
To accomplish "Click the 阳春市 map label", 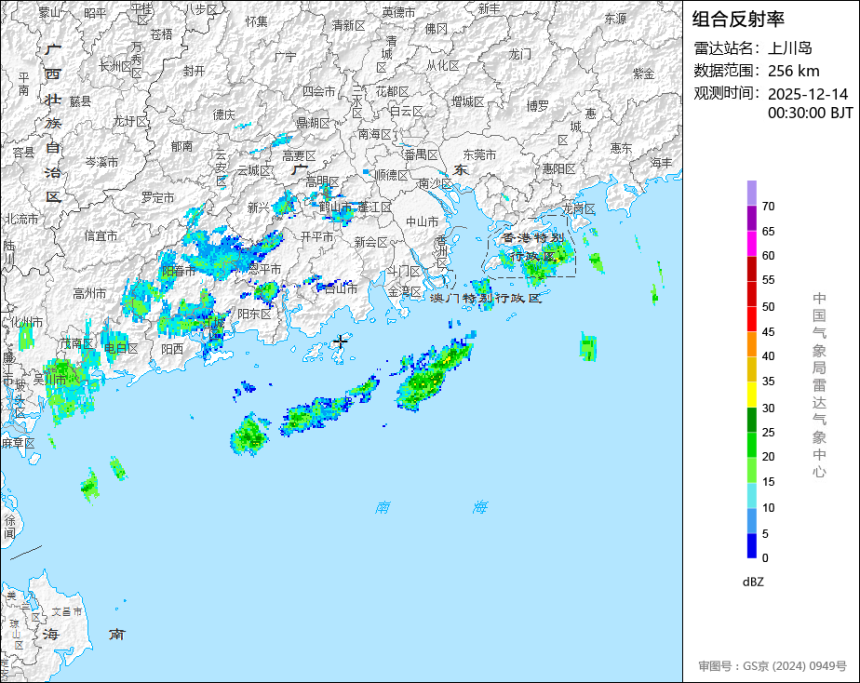I will point(179,270).
